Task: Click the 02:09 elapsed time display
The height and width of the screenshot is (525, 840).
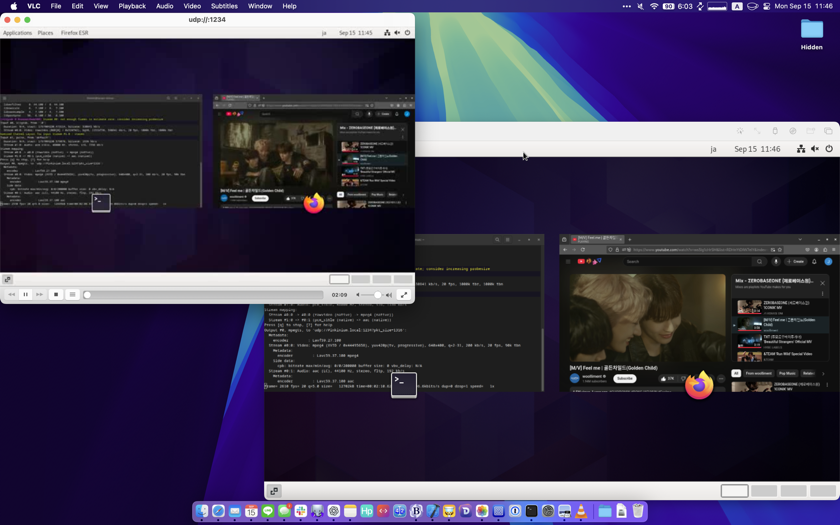Action: [339, 295]
